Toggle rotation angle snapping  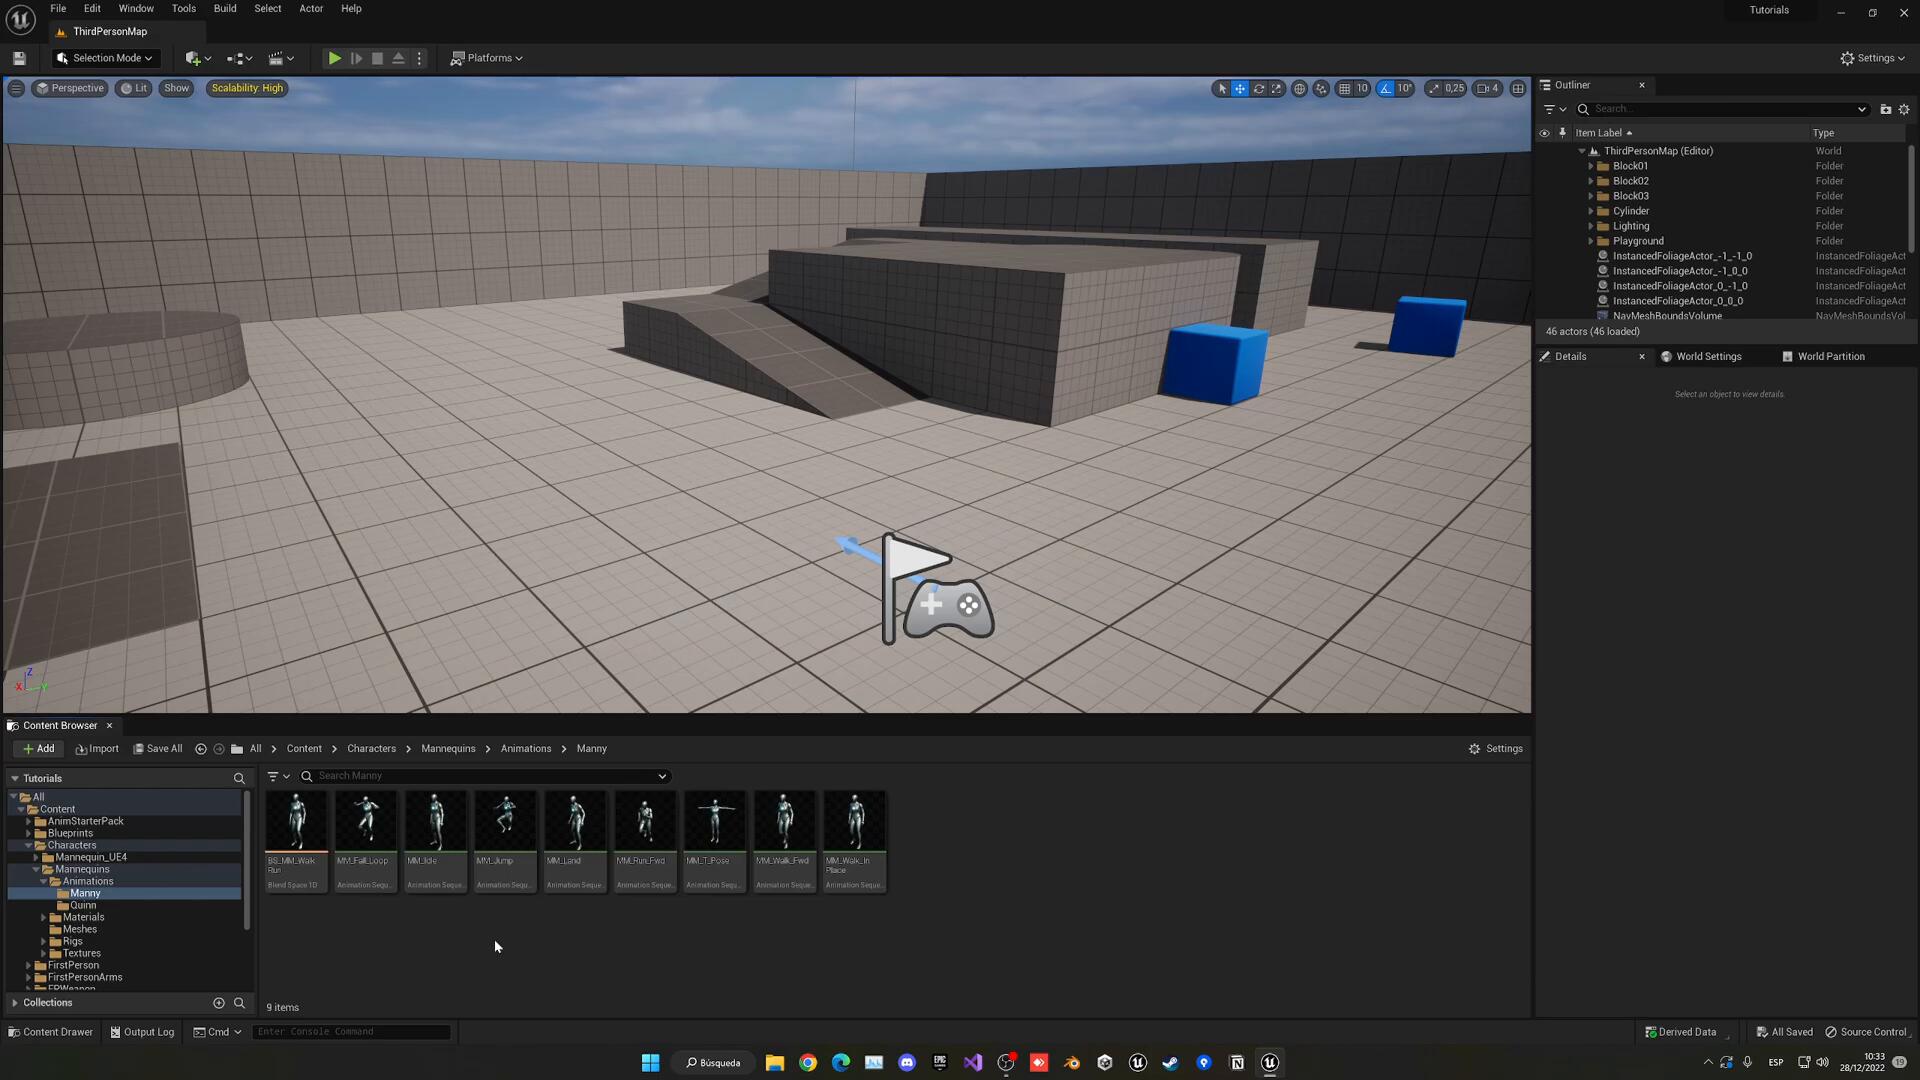tap(1386, 89)
